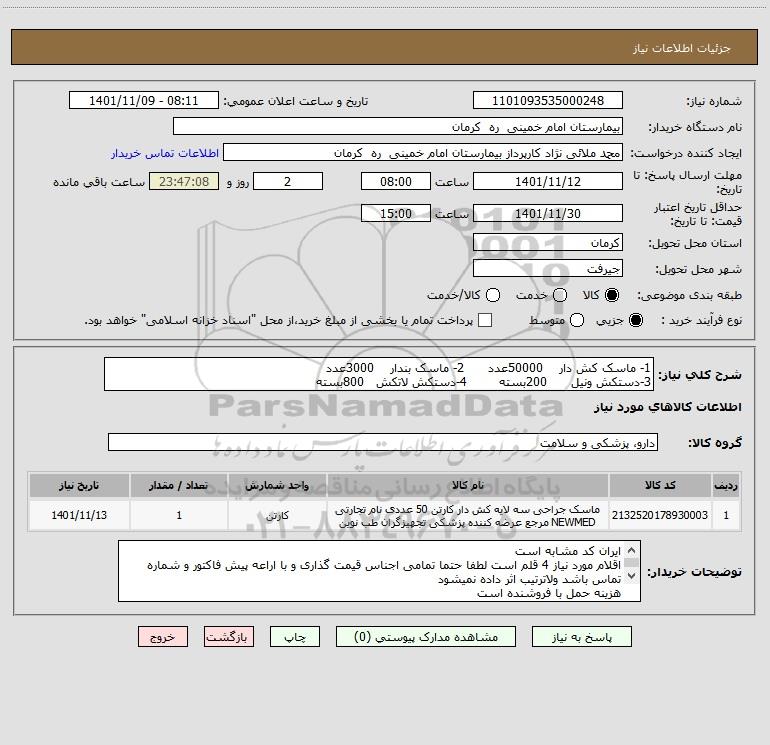Click the price validity date 1401/11/30

click(x=548, y=214)
